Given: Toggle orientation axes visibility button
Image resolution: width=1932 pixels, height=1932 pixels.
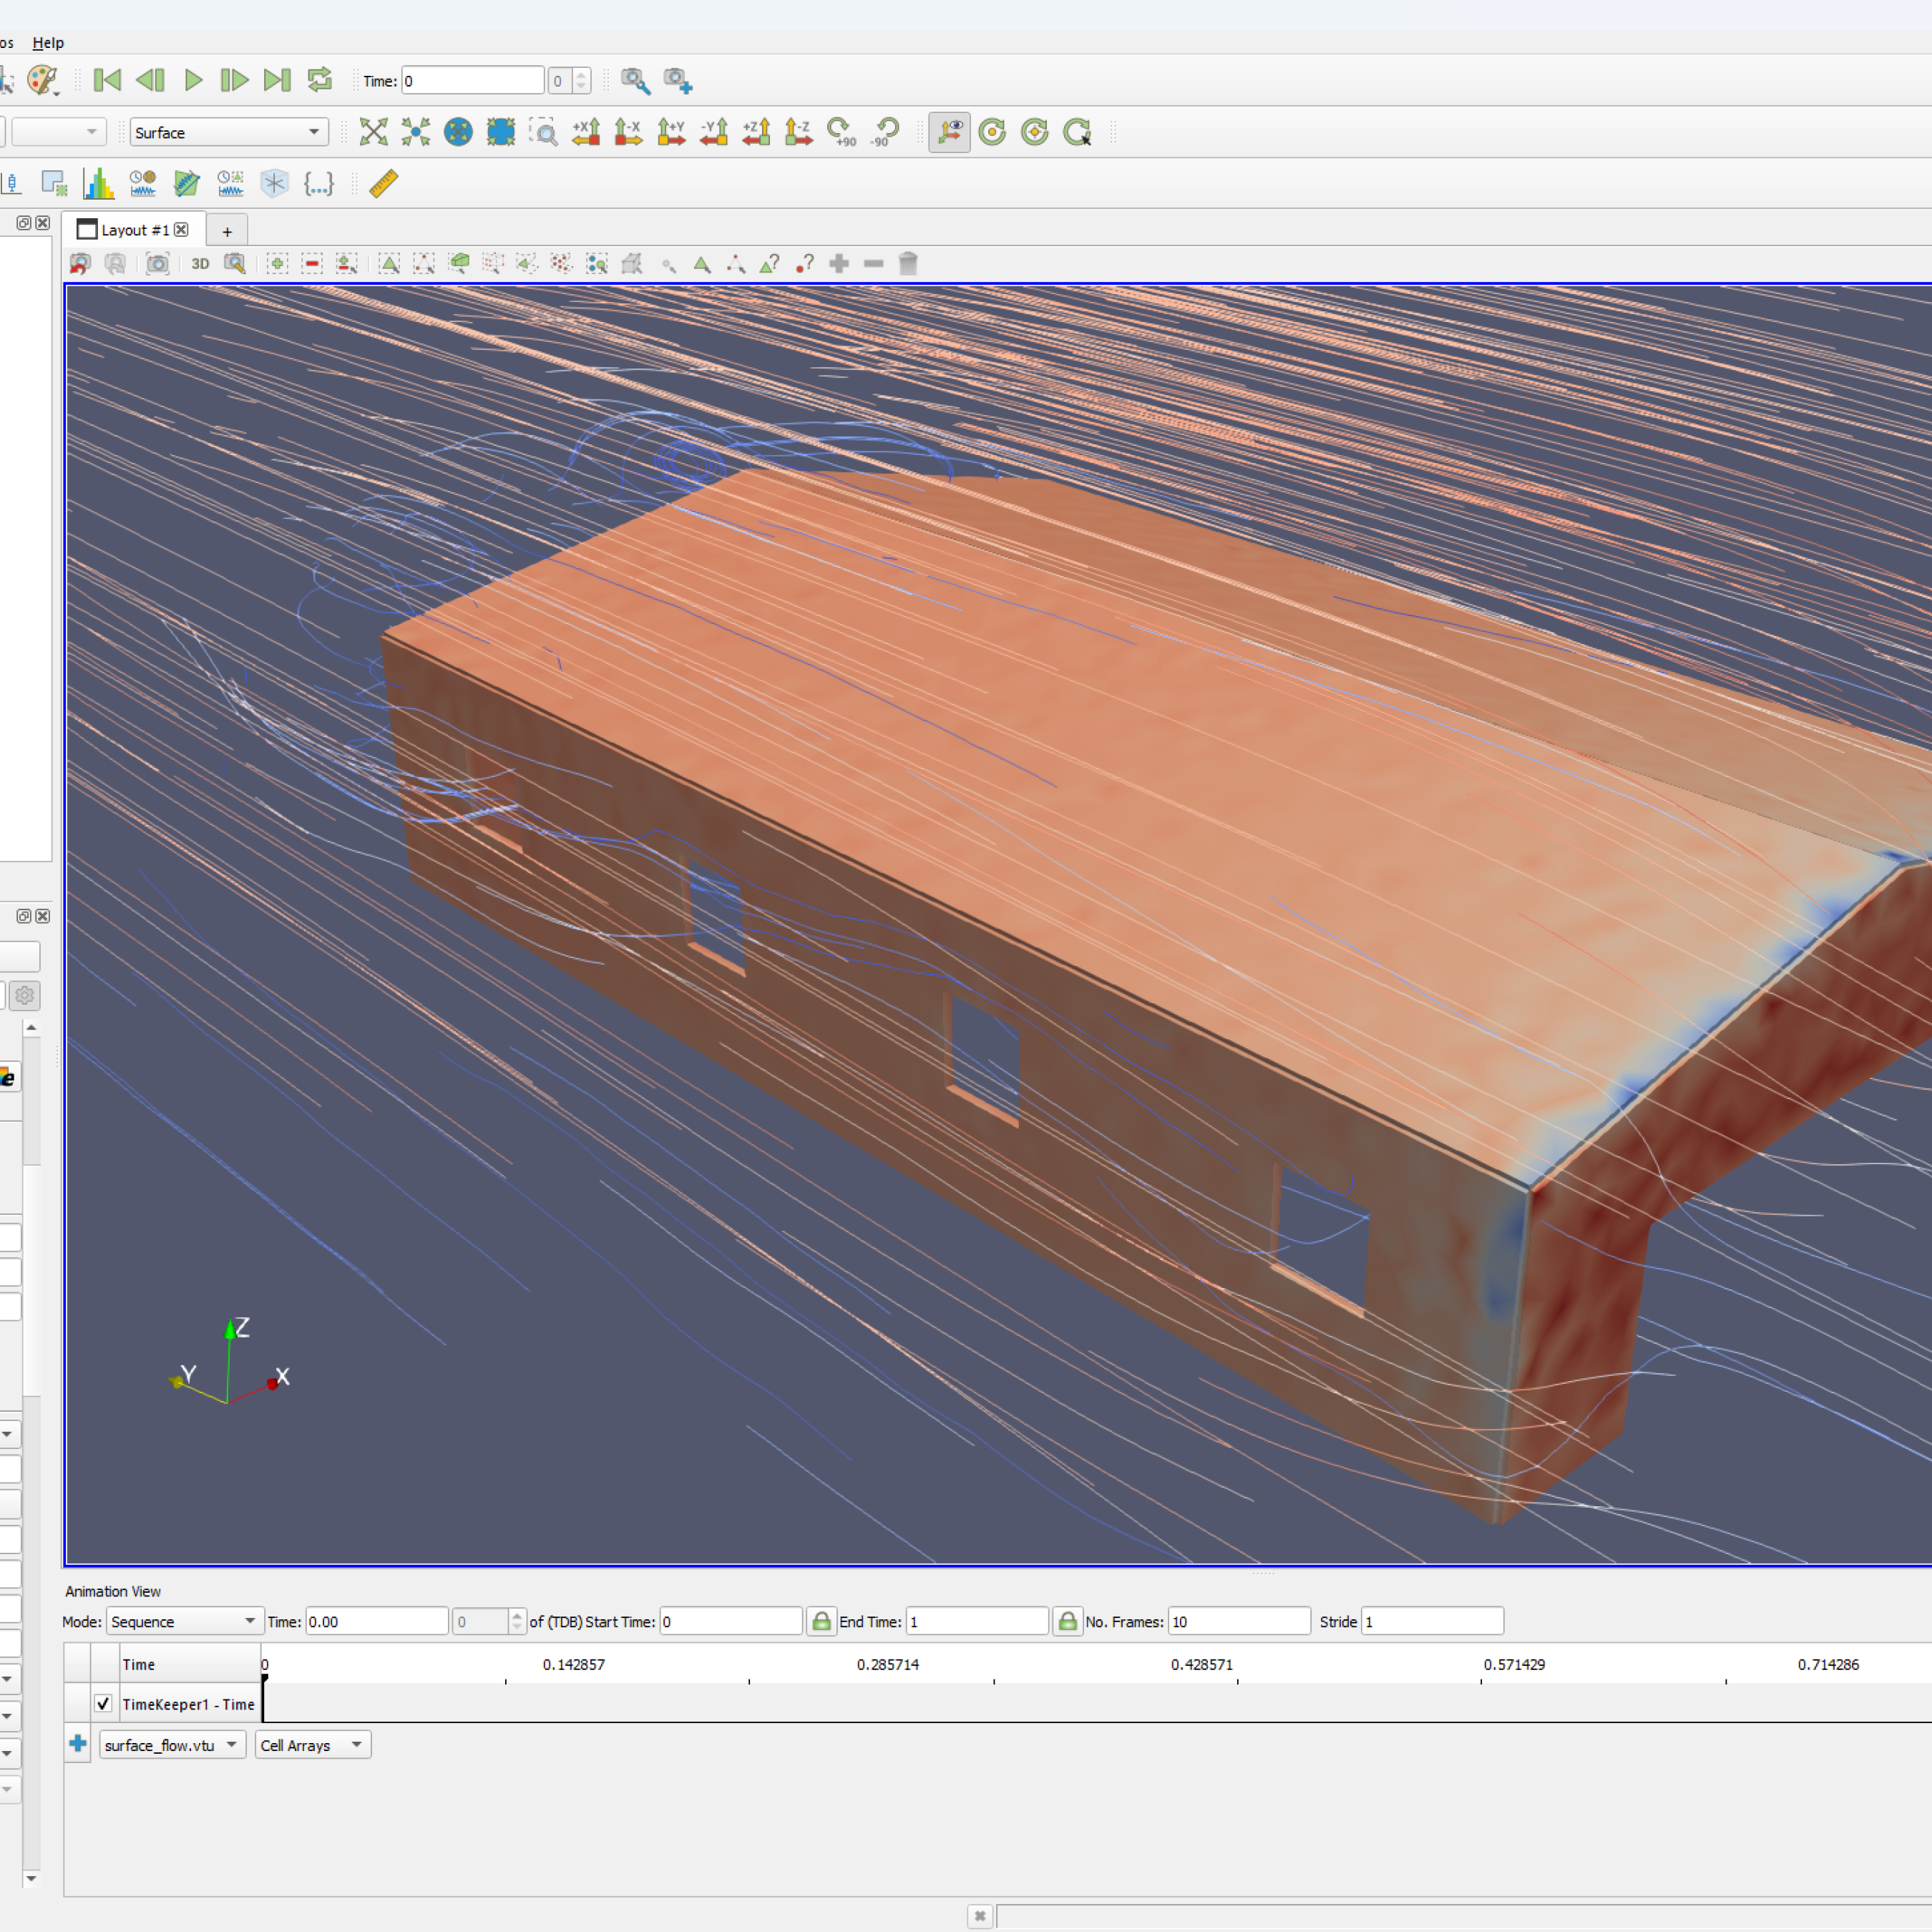Looking at the screenshot, I should pyautogui.click(x=949, y=132).
